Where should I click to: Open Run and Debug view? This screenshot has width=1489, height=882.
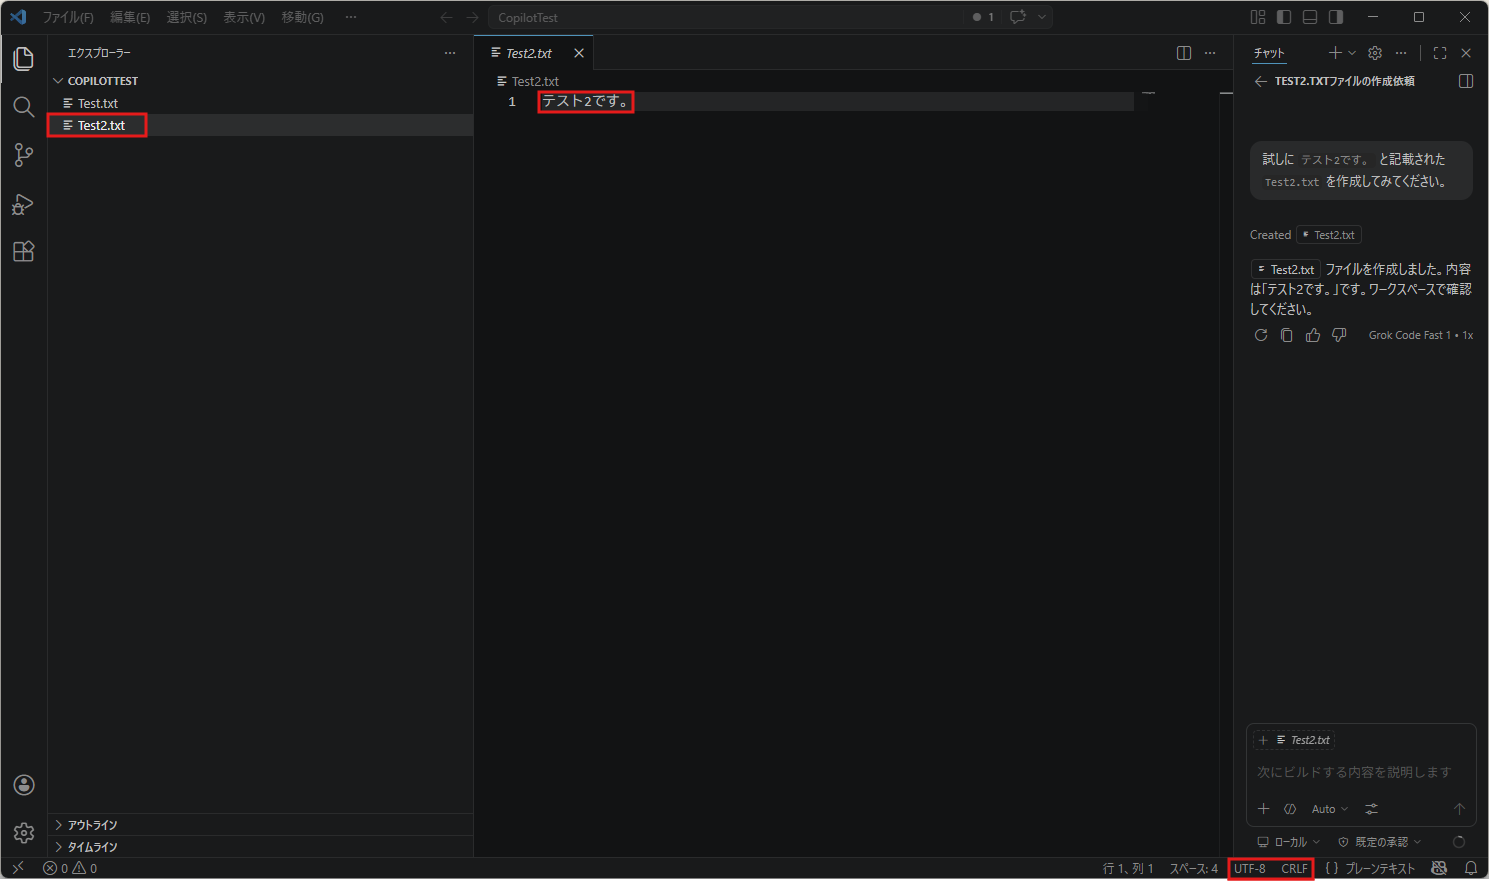coord(24,204)
